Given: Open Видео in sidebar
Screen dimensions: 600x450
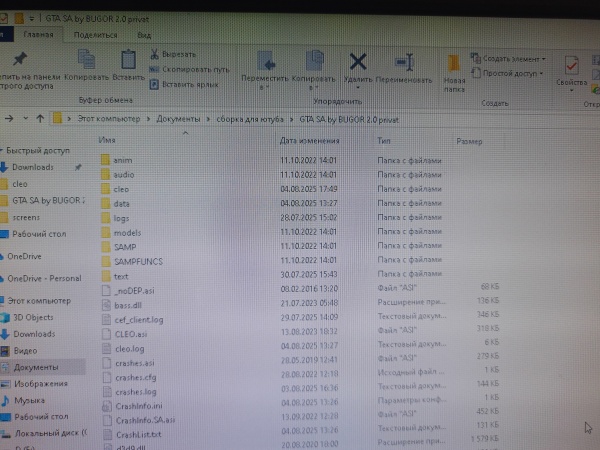Looking at the screenshot, I should (x=25, y=351).
